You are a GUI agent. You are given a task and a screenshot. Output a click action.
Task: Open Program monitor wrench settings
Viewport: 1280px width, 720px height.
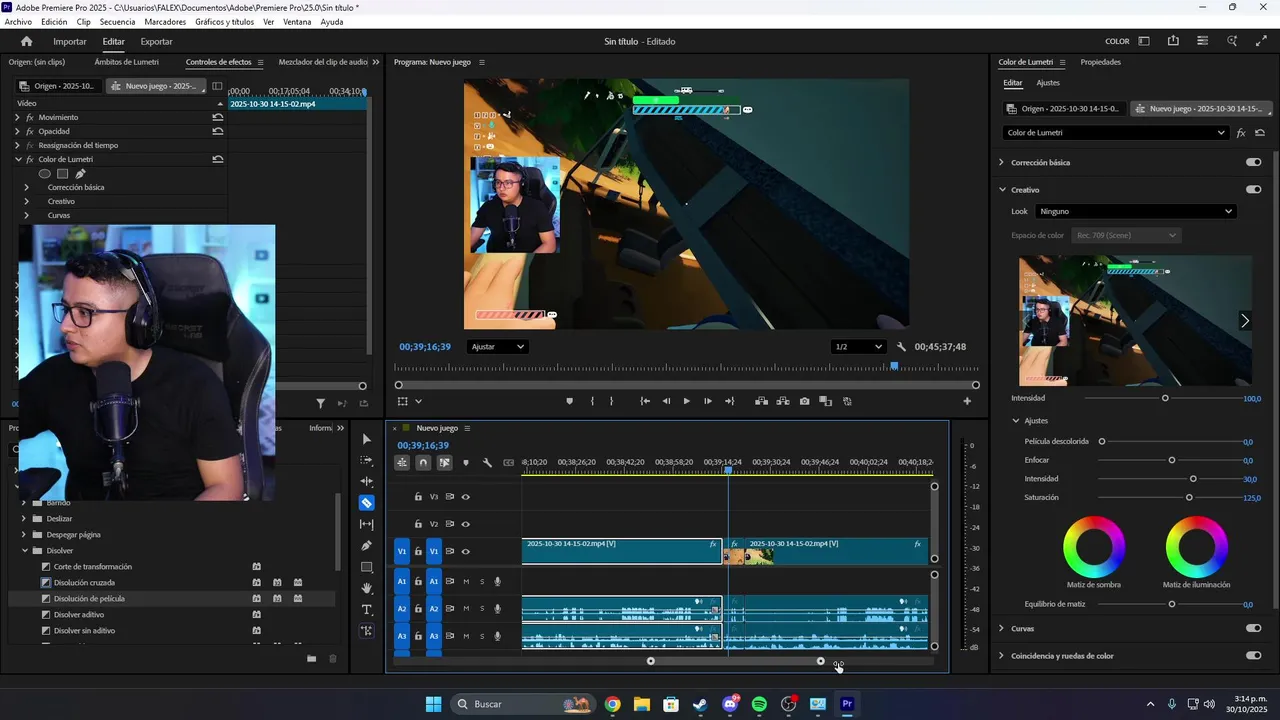tap(901, 347)
